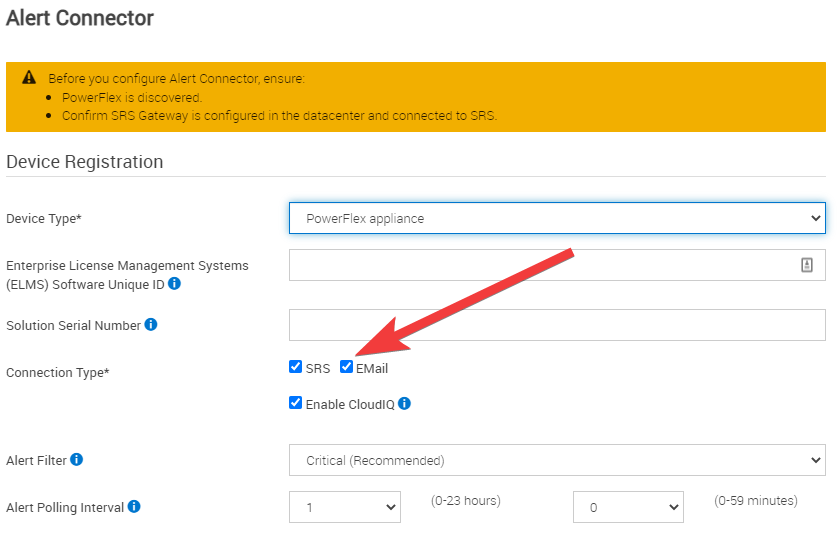838x533 pixels.
Task: Click the Device Registration section heading
Action: 84,162
